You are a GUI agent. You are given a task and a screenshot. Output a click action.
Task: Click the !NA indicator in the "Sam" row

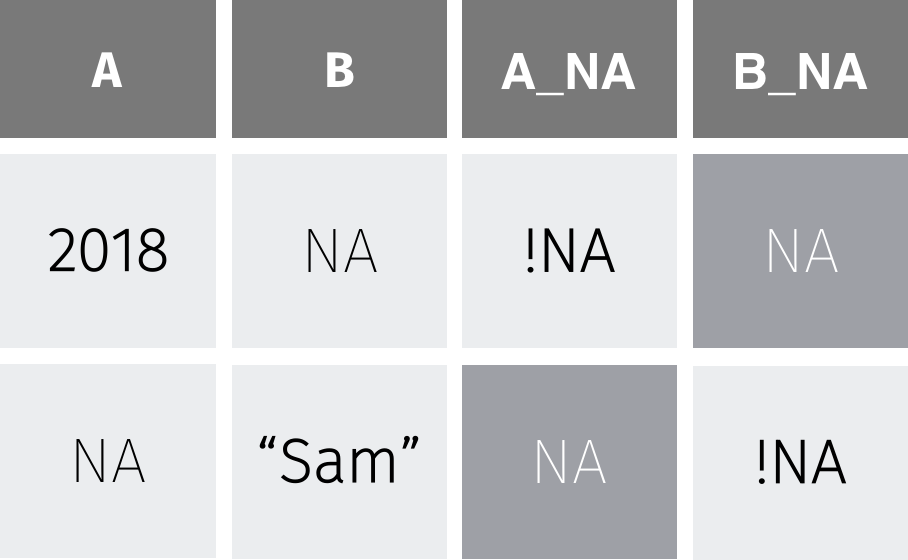pos(800,461)
